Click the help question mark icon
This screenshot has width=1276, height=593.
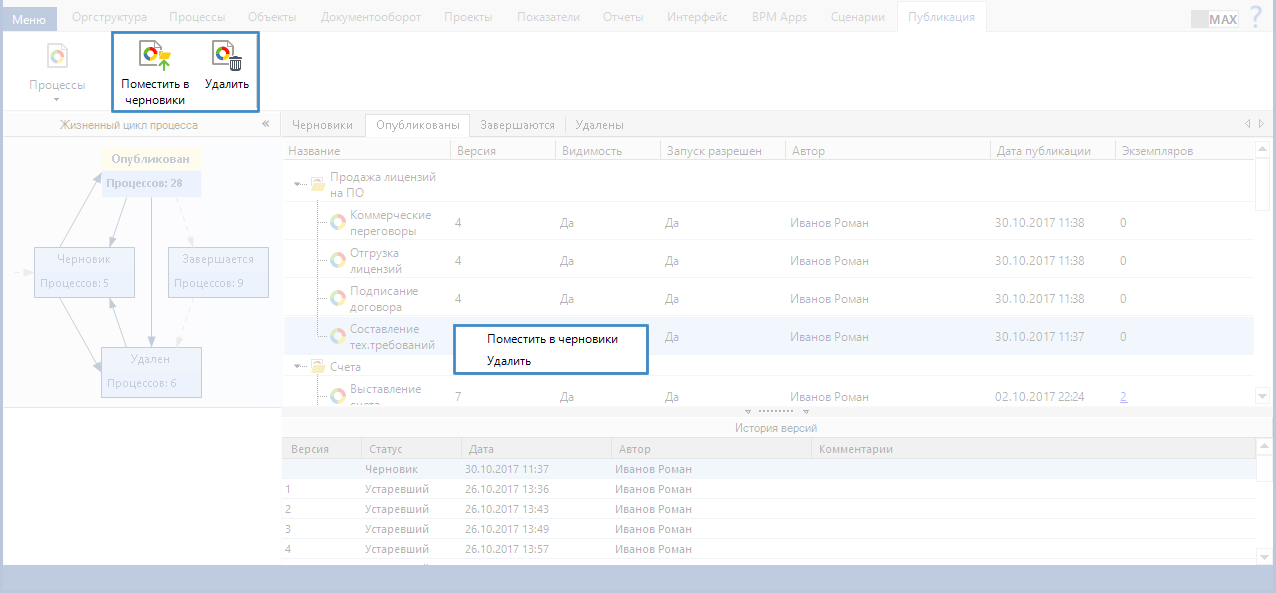tap(1256, 17)
